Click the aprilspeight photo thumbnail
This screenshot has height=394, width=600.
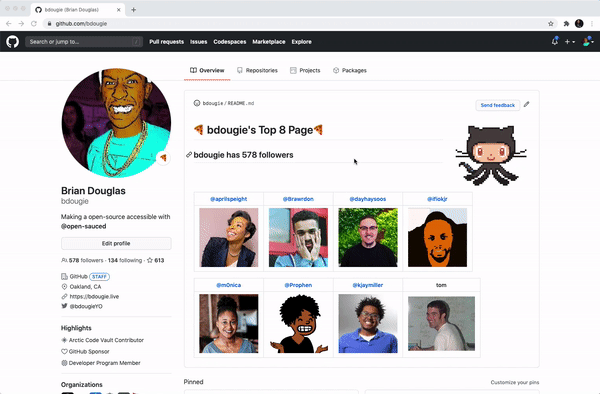228,237
